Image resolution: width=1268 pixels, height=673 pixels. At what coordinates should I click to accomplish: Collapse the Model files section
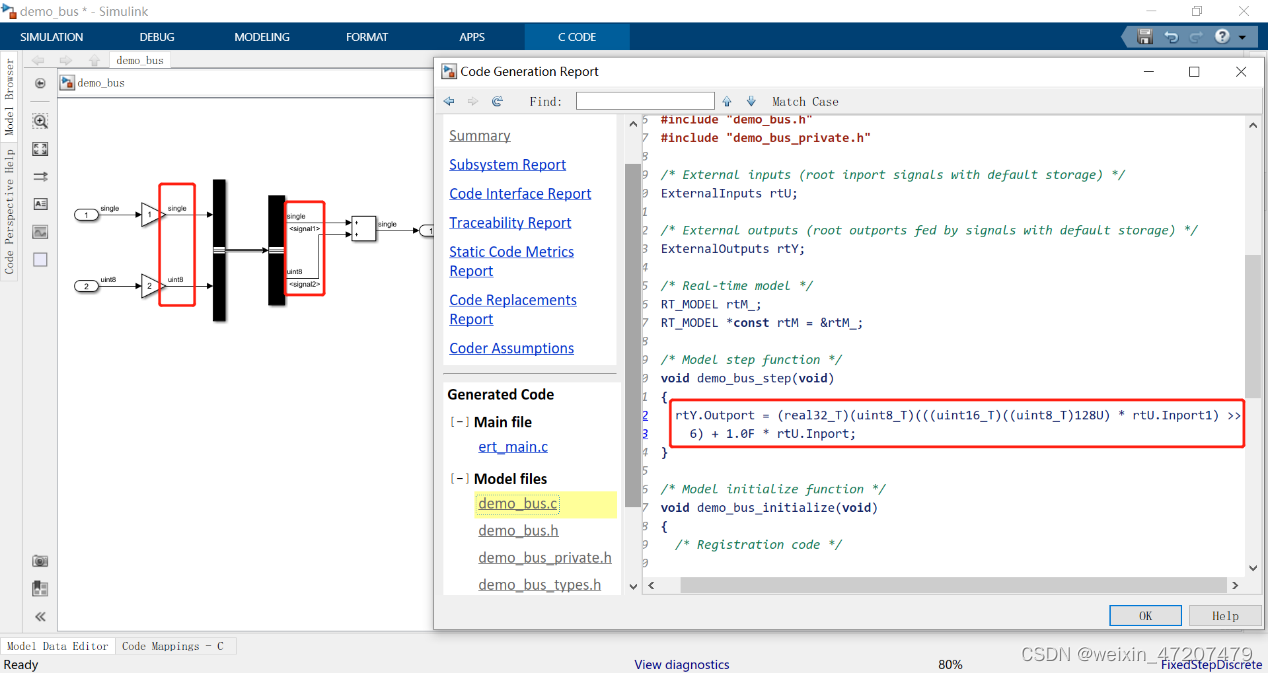(x=459, y=478)
